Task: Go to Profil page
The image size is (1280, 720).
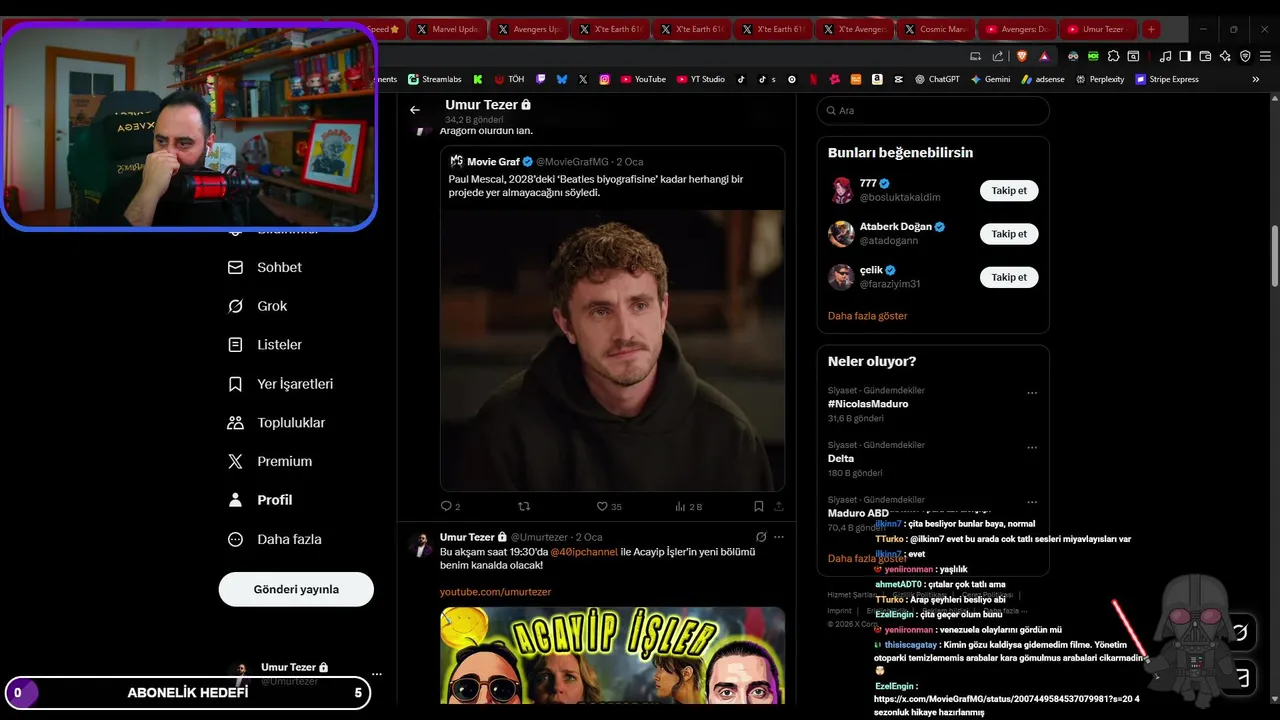Action: point(260,500)
